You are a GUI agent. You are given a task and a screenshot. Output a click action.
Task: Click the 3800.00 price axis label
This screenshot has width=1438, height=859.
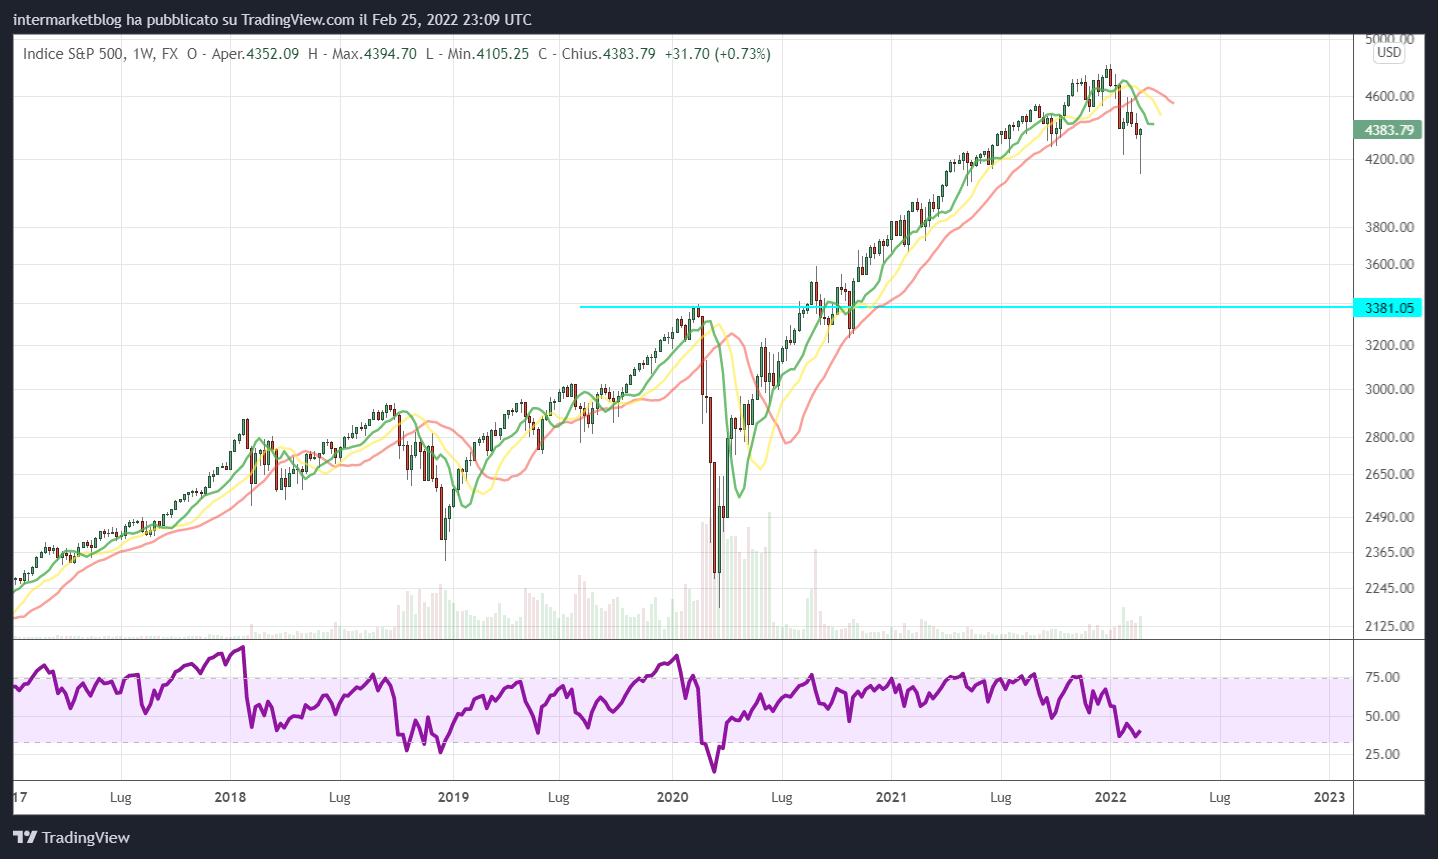(x=1389, y=227)
